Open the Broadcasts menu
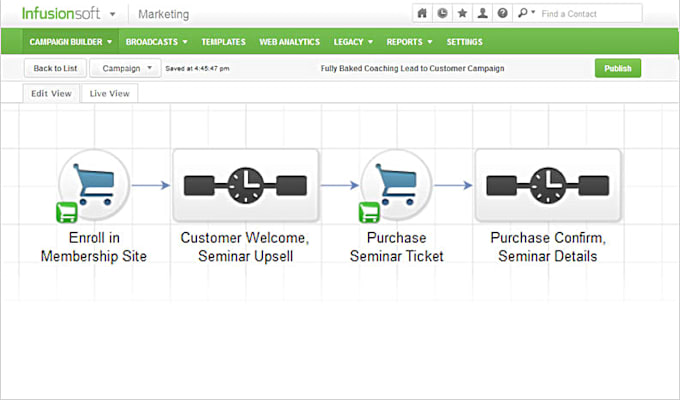 pos(157,42)
